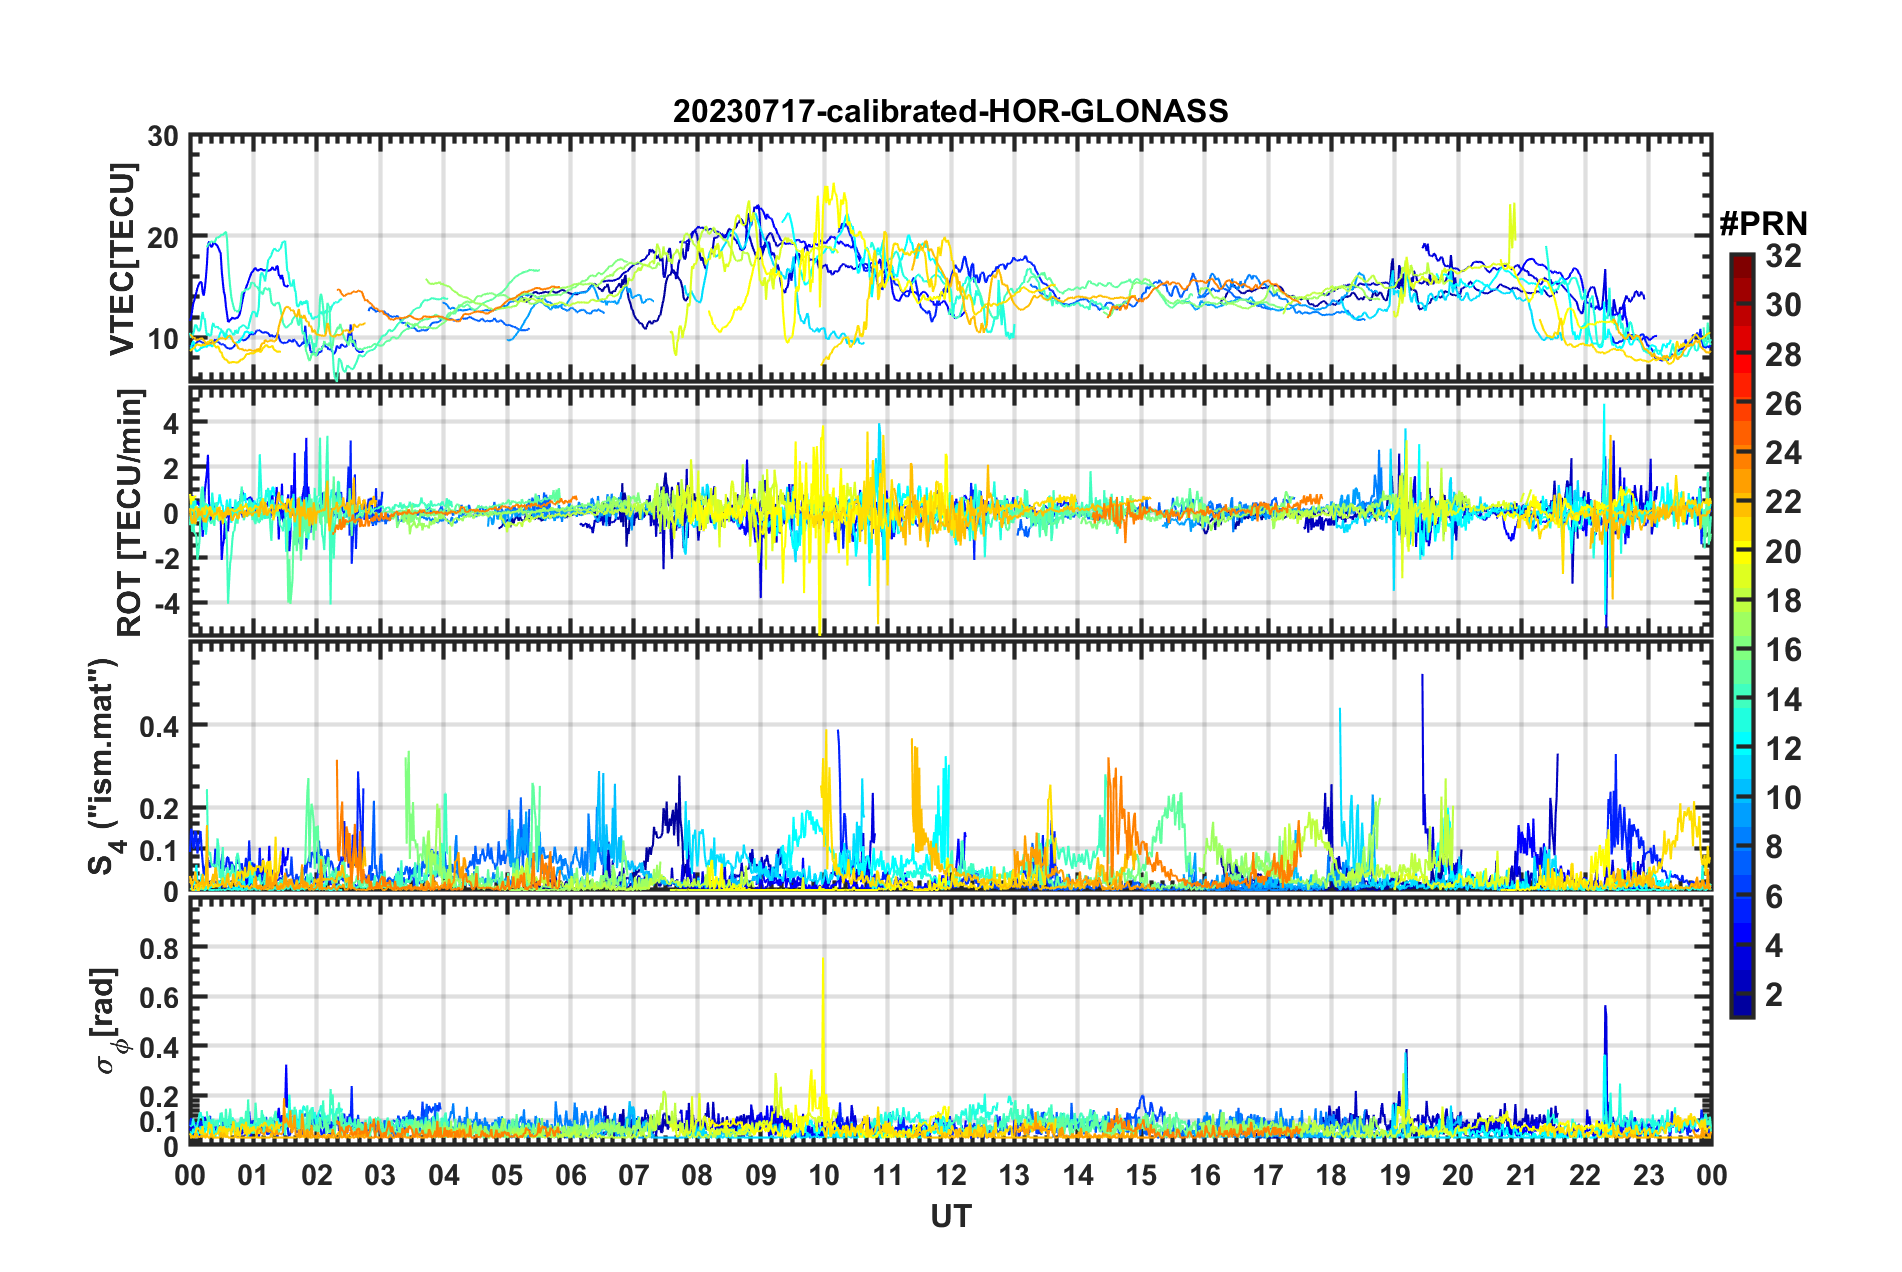Click UT axis tick label 03
Image resolution: width=1902 pixels, height=1272 pixels.
380,1175
